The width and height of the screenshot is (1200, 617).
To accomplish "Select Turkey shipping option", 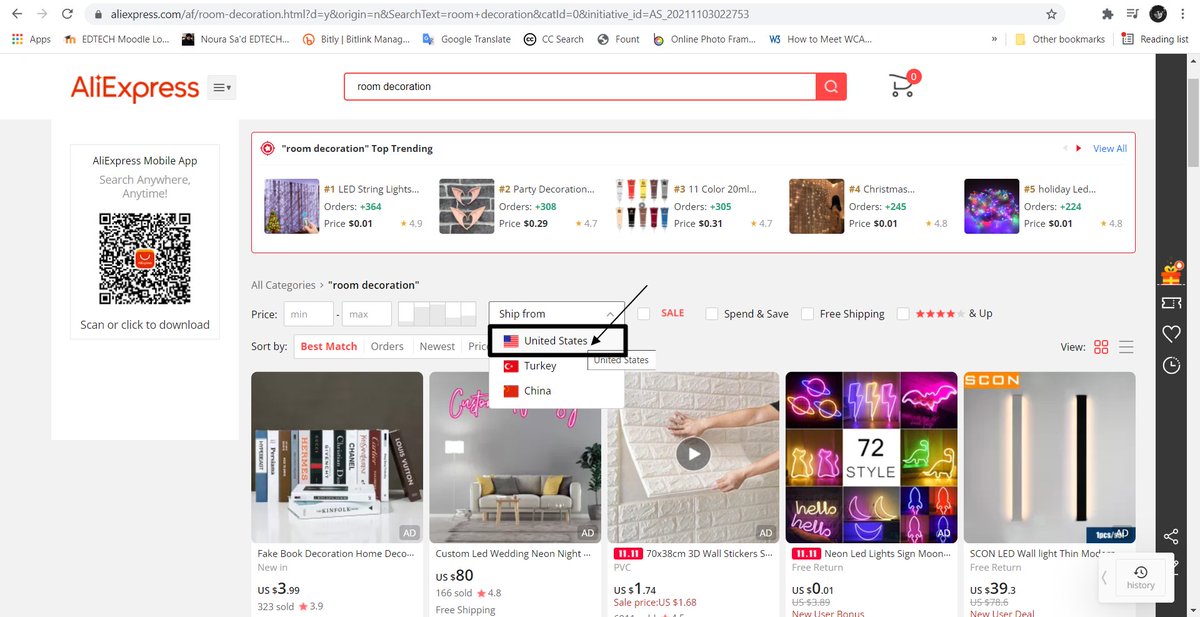I will 557,366.
